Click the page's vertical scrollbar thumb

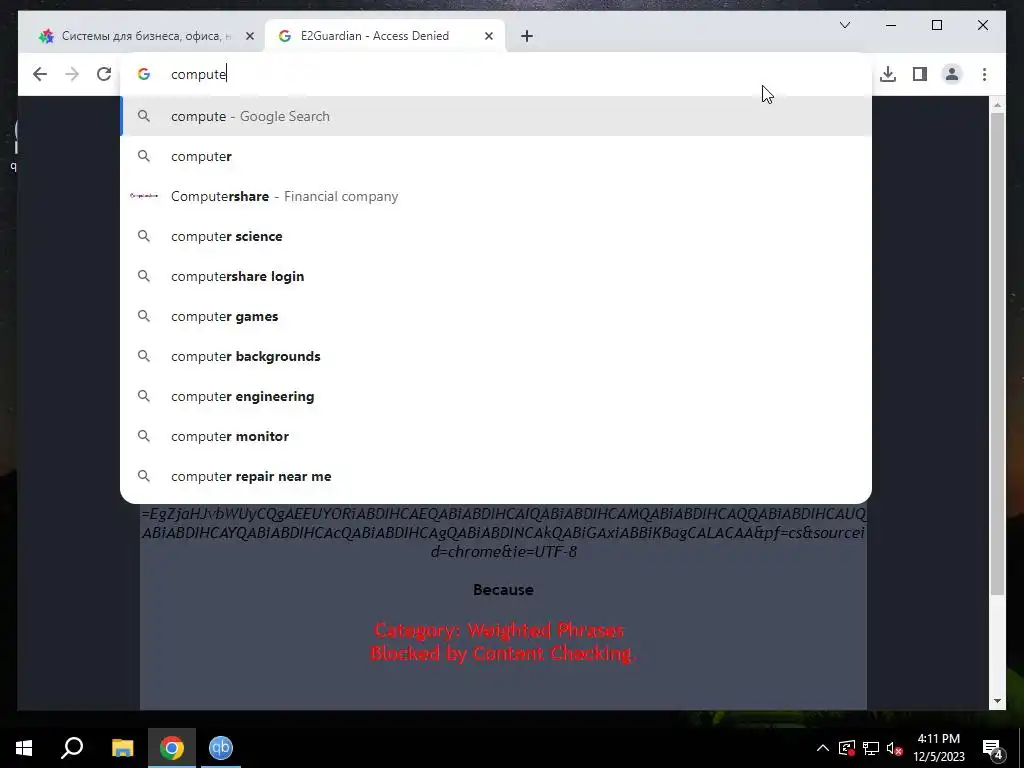coord(997,353)
